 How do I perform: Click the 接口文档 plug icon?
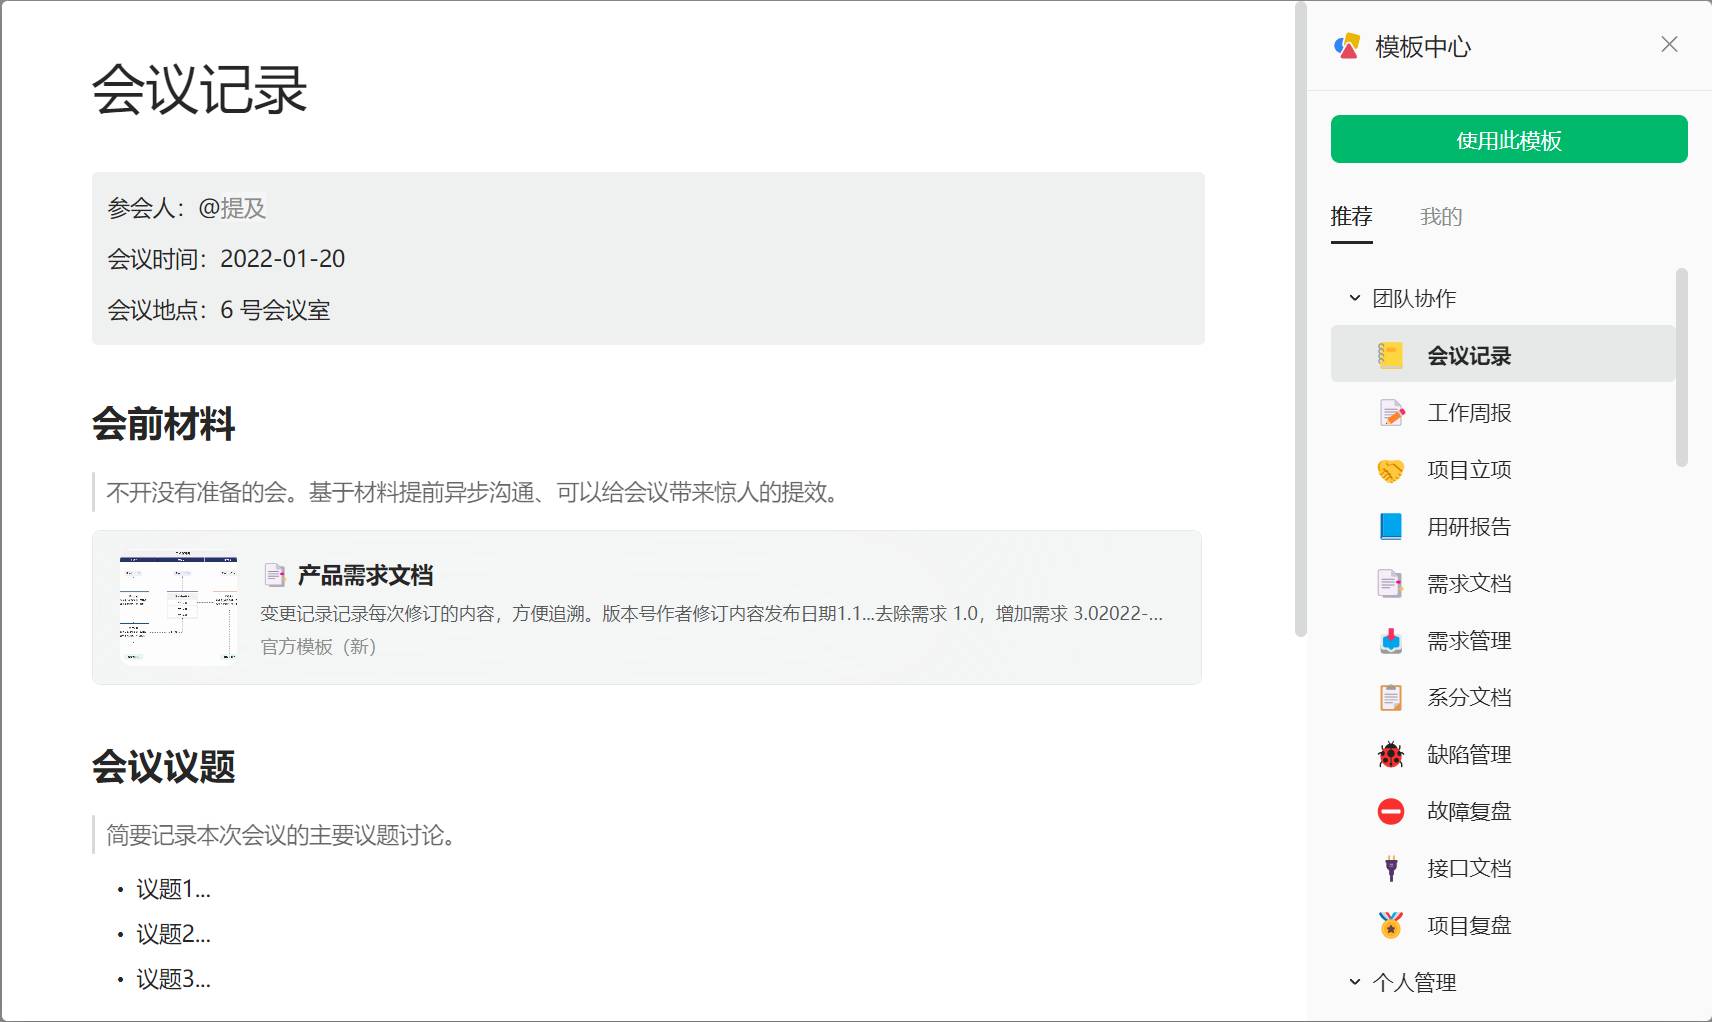pos(1391,868)
